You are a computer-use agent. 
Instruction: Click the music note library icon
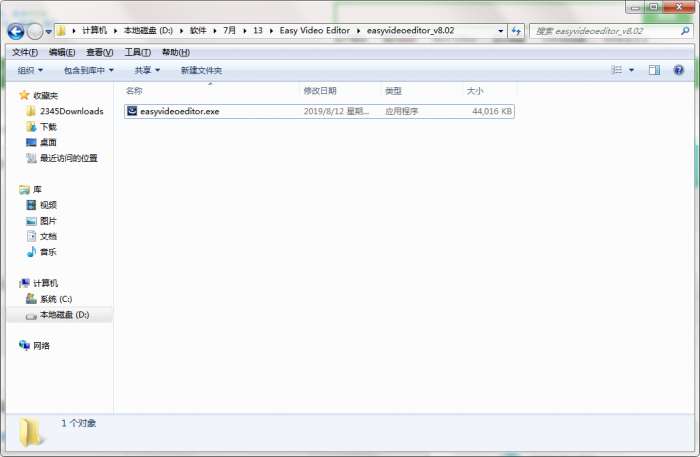(x=31, y=252)
